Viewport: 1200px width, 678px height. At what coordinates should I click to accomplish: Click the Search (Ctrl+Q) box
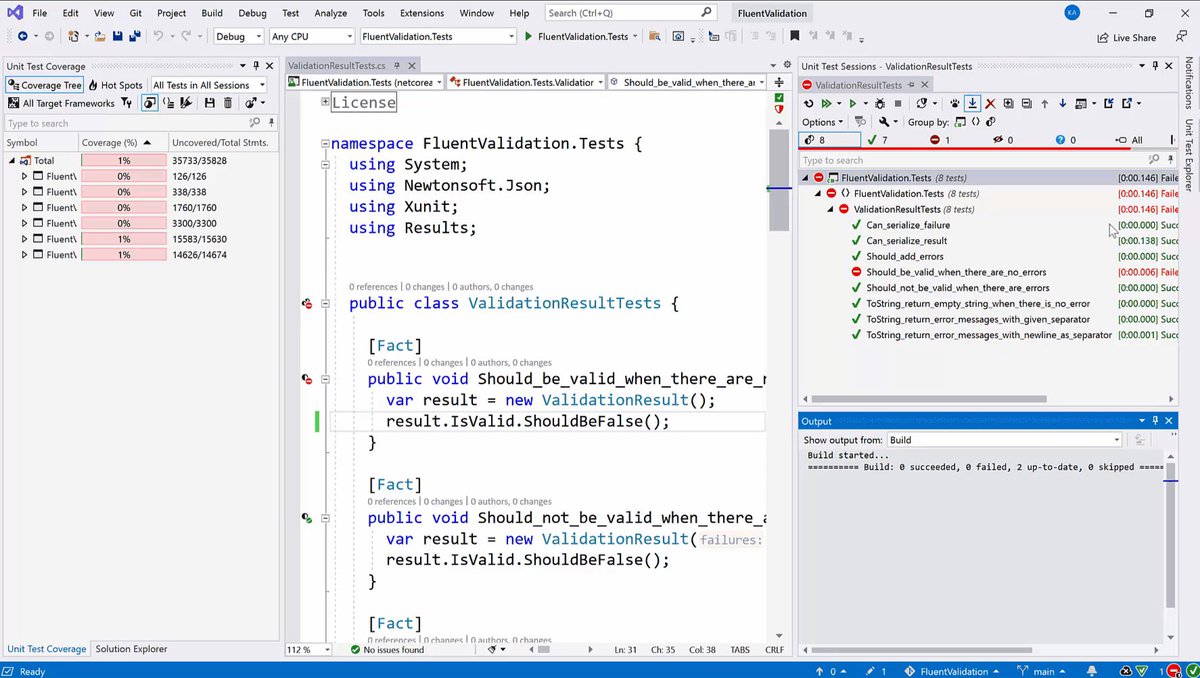pos(631,13)
